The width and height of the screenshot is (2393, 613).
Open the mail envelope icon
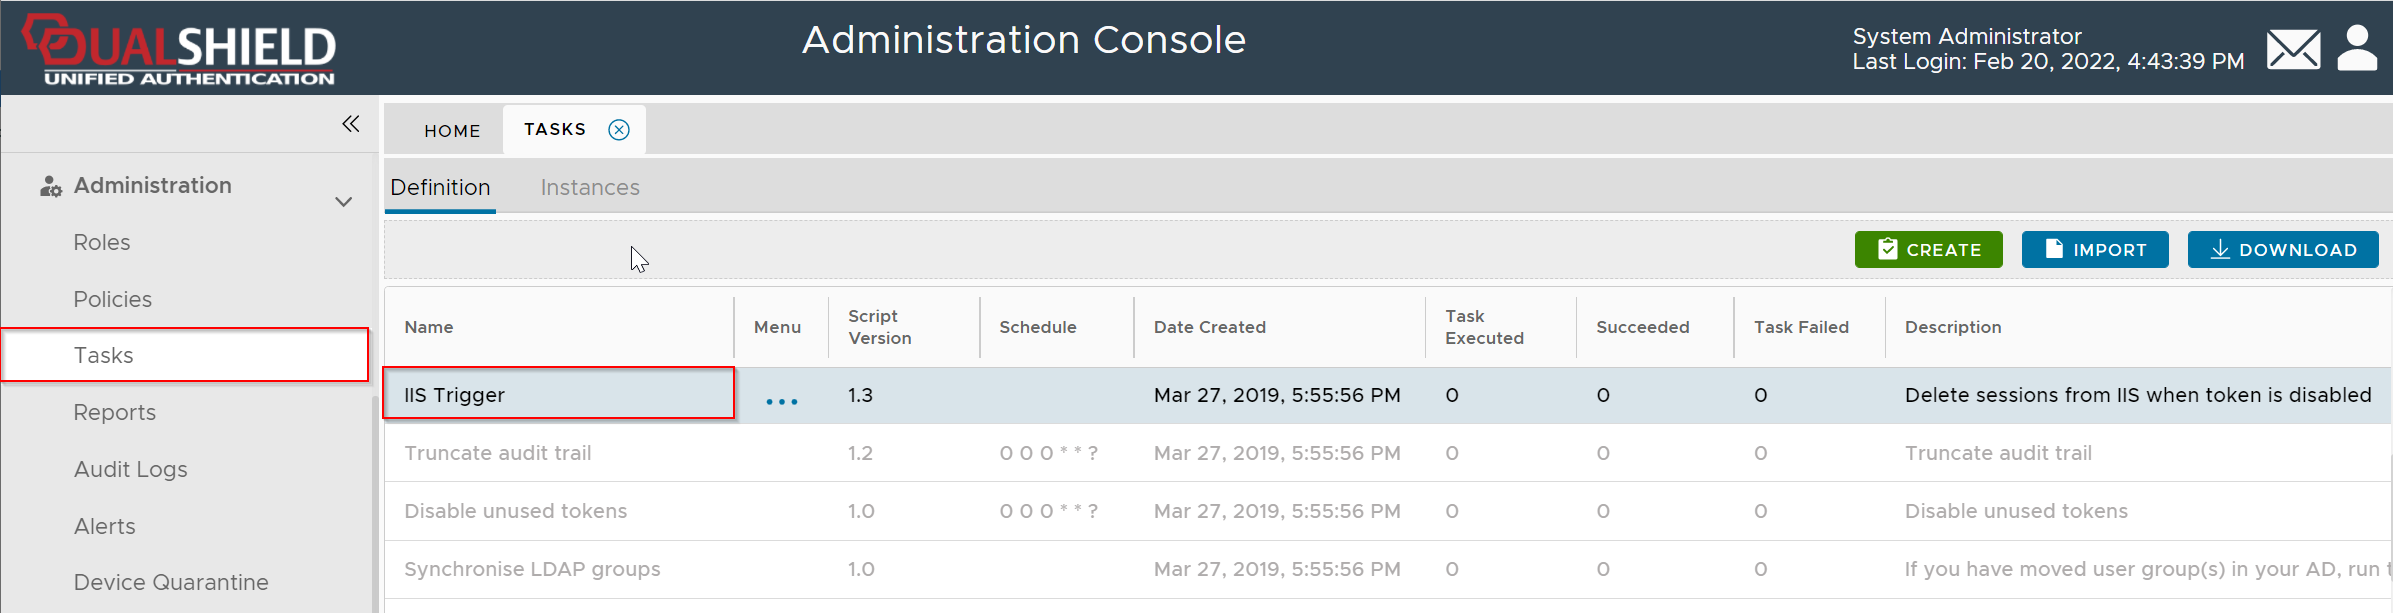(x=2293, y=49)
